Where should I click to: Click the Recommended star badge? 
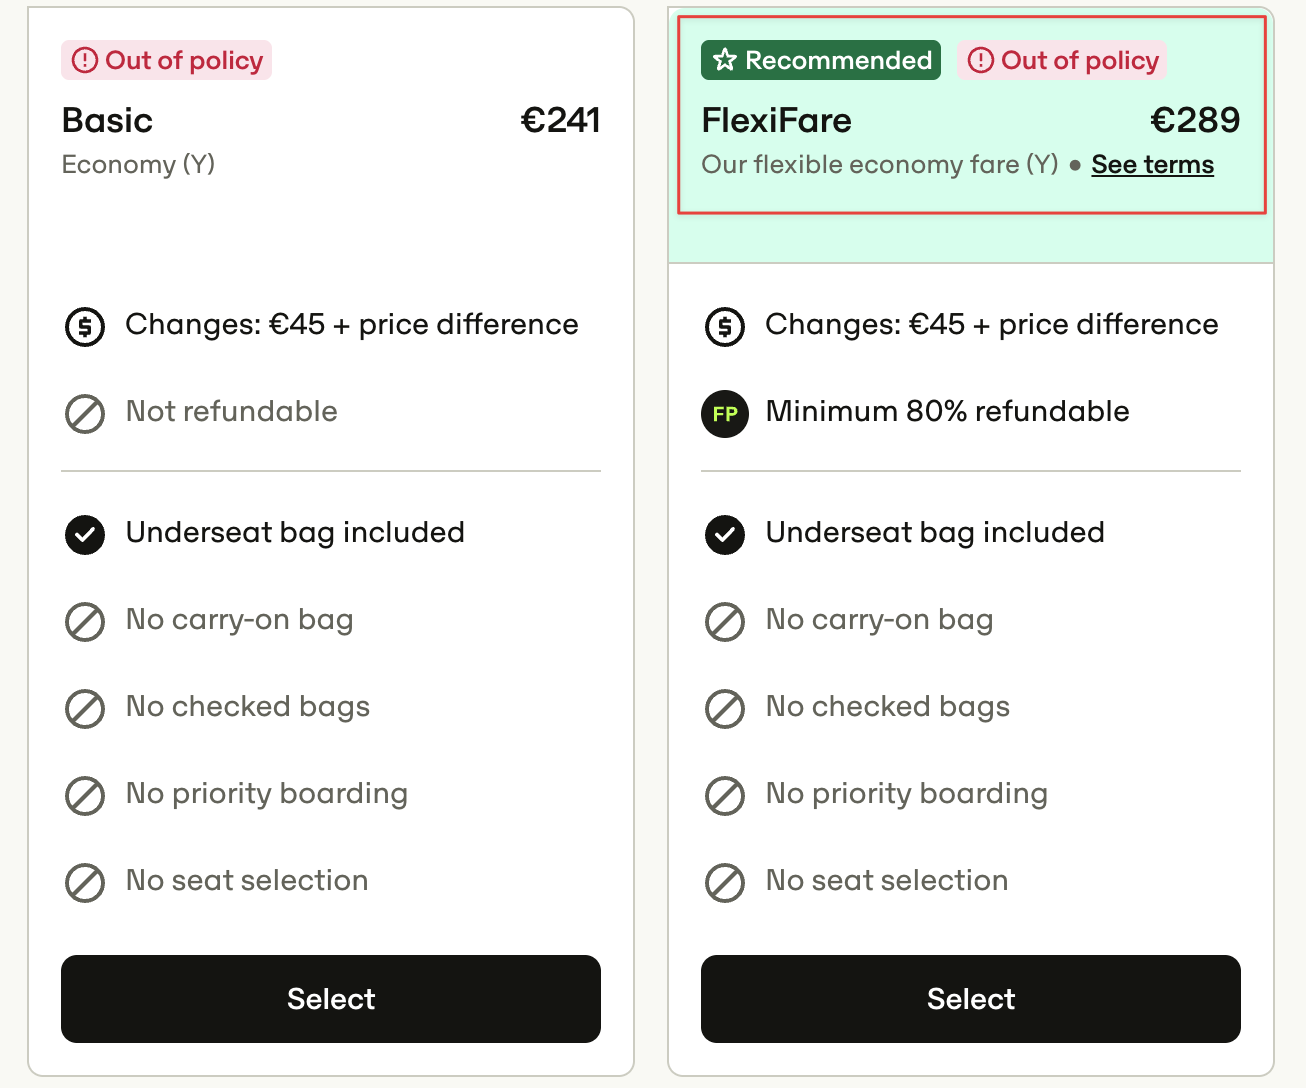[821, 60]
